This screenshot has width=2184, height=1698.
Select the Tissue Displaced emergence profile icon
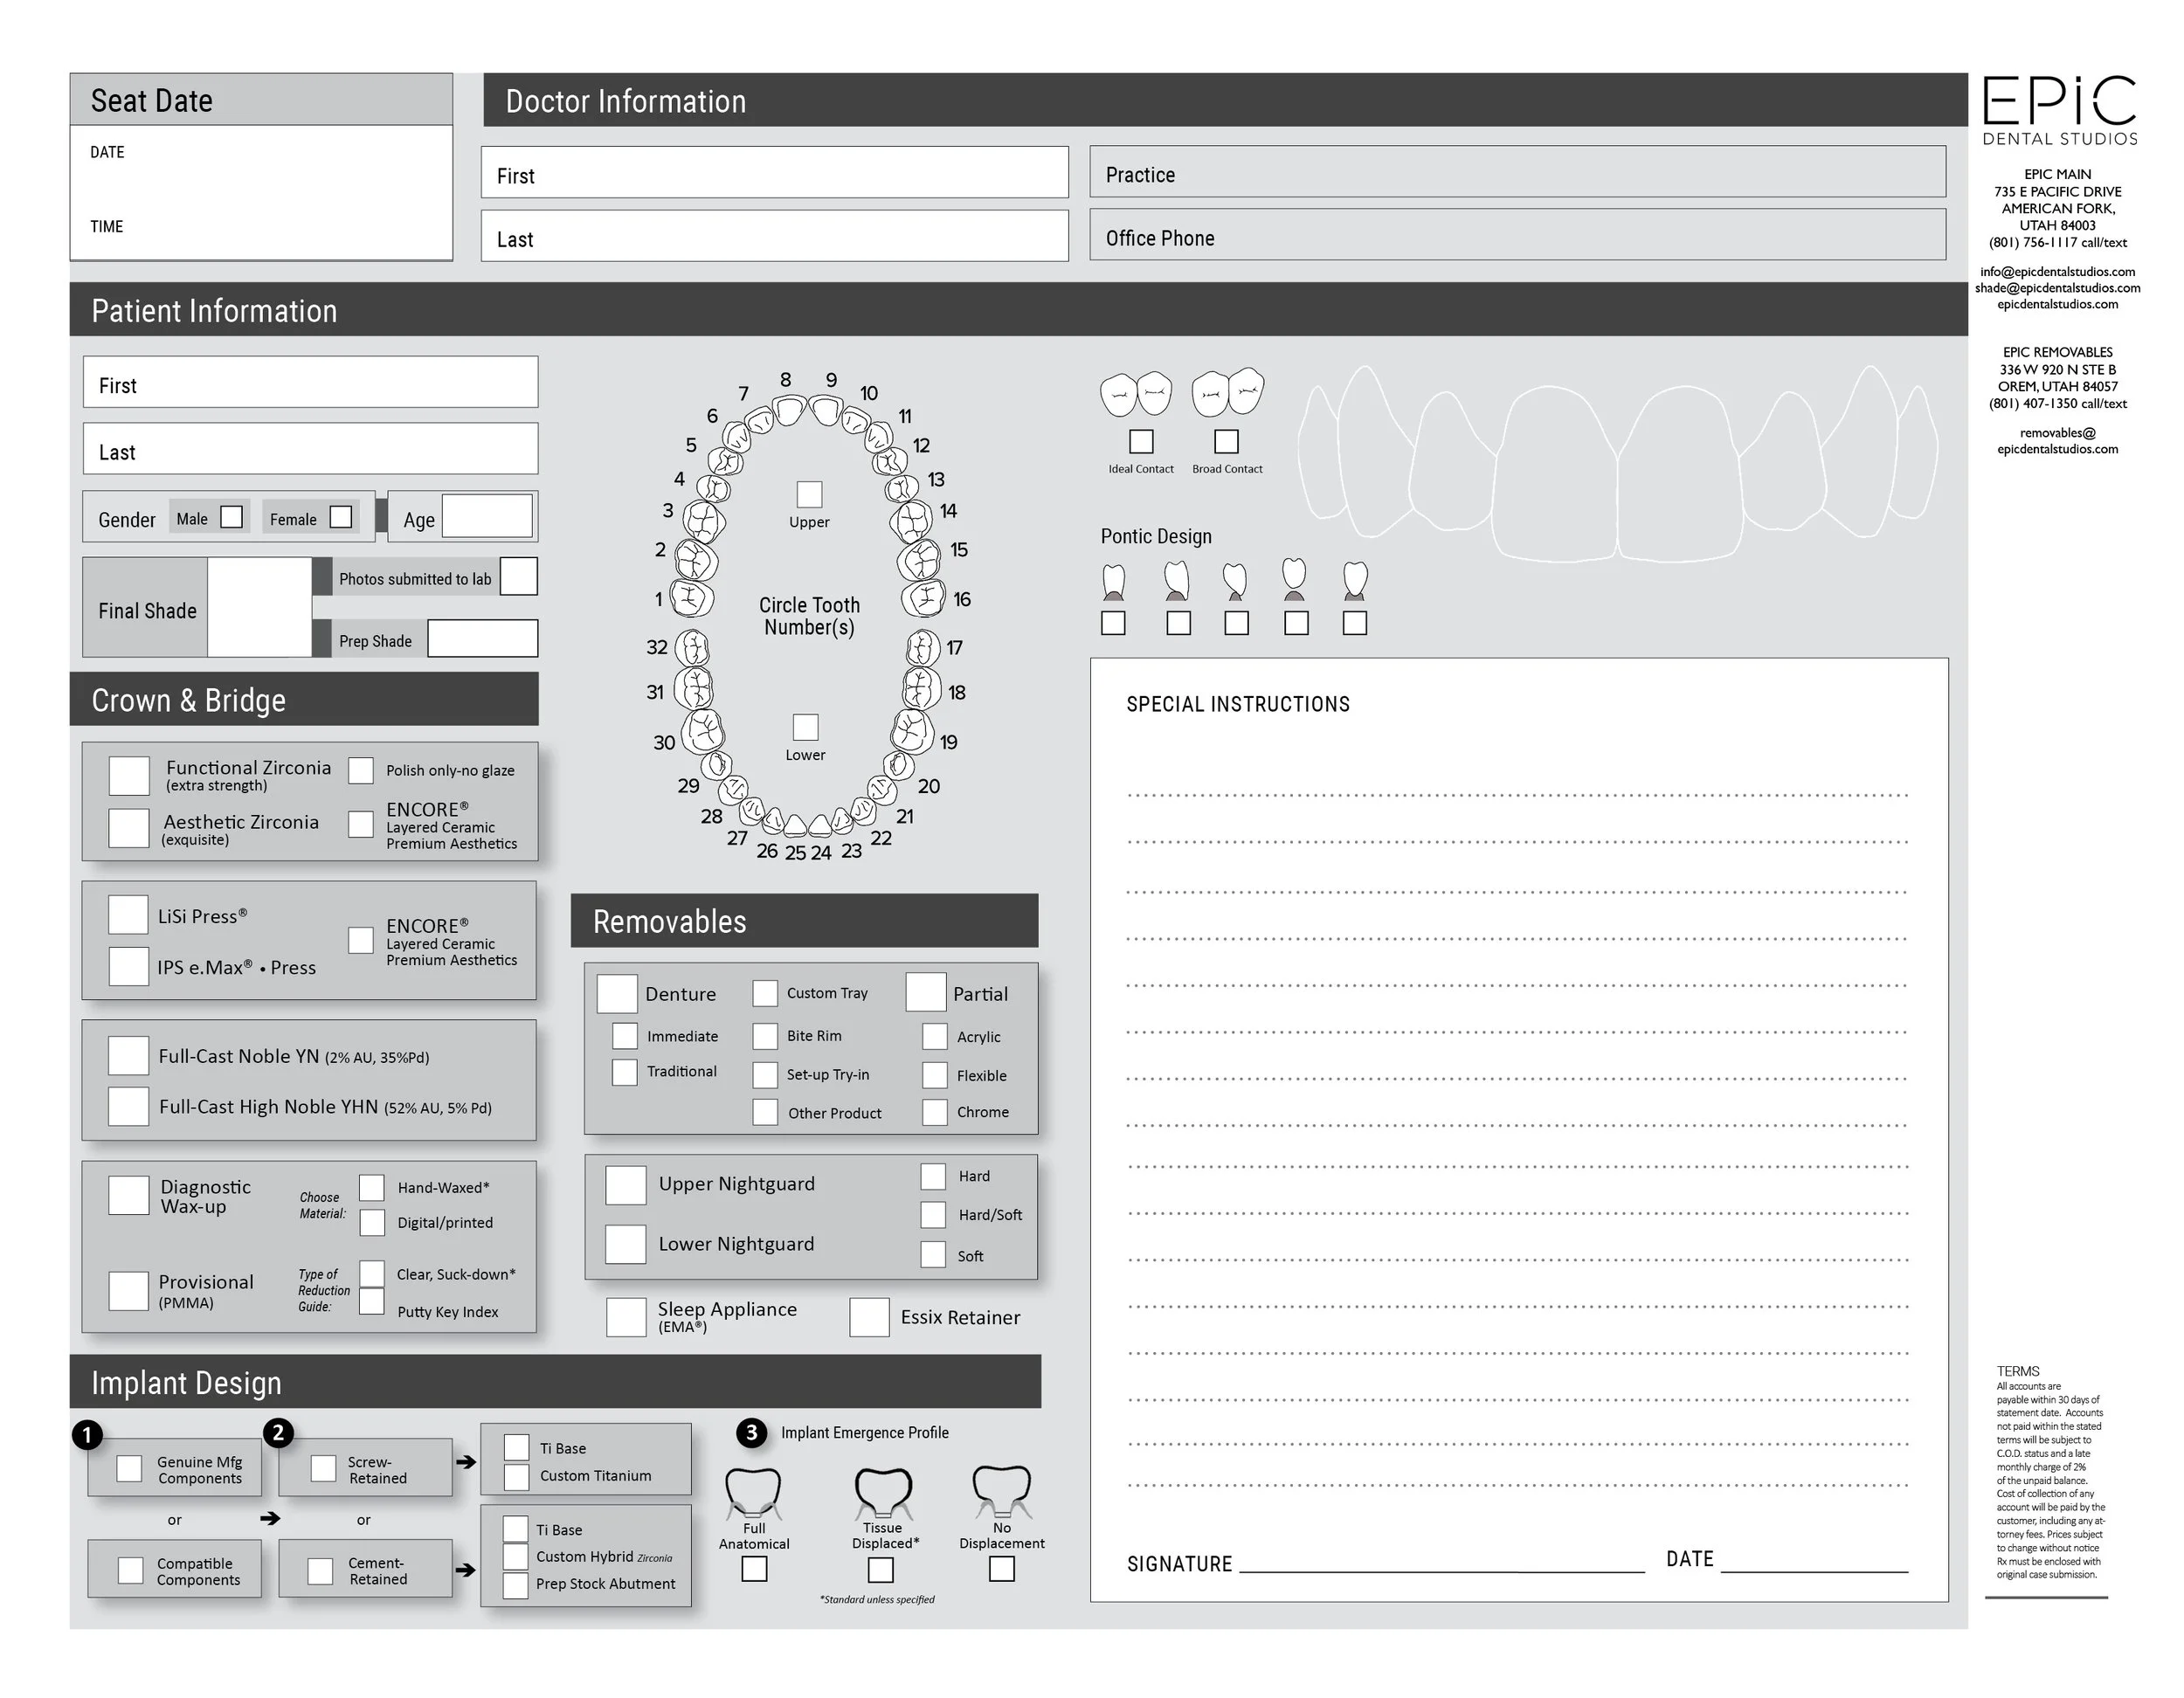(x=883, y=1492)
